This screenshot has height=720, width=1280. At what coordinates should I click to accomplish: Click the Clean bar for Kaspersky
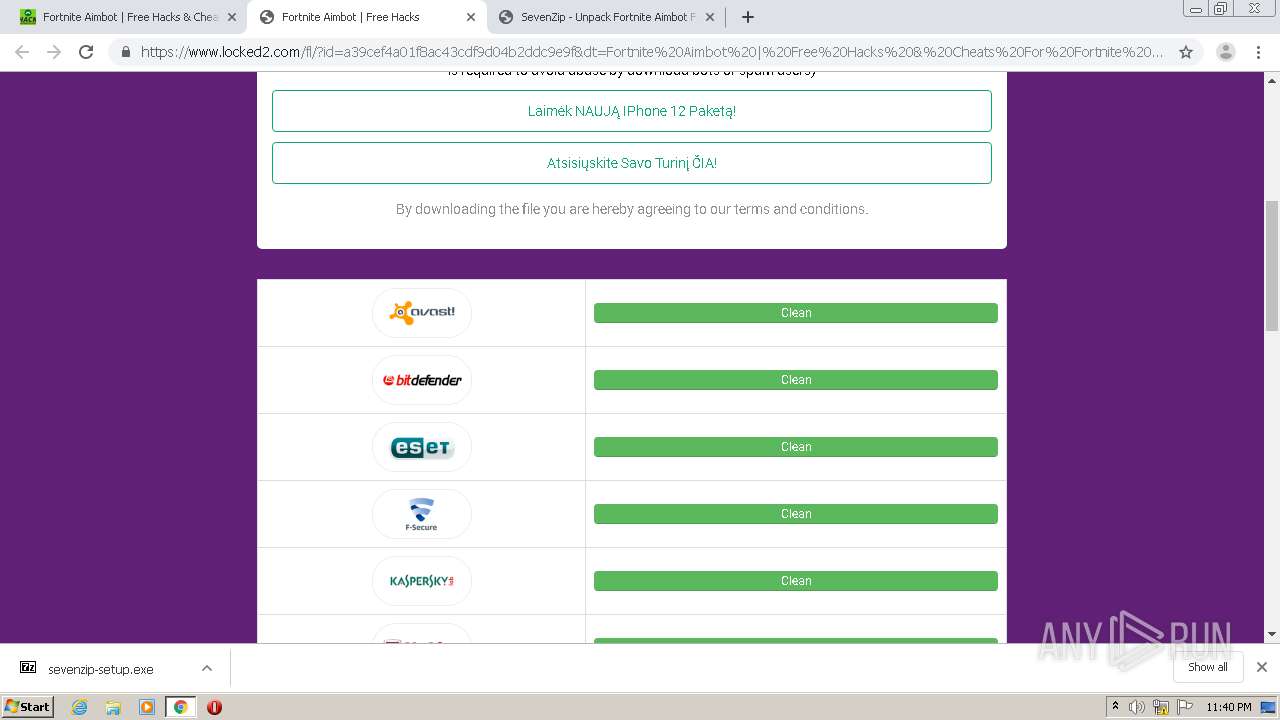[796, 581]
